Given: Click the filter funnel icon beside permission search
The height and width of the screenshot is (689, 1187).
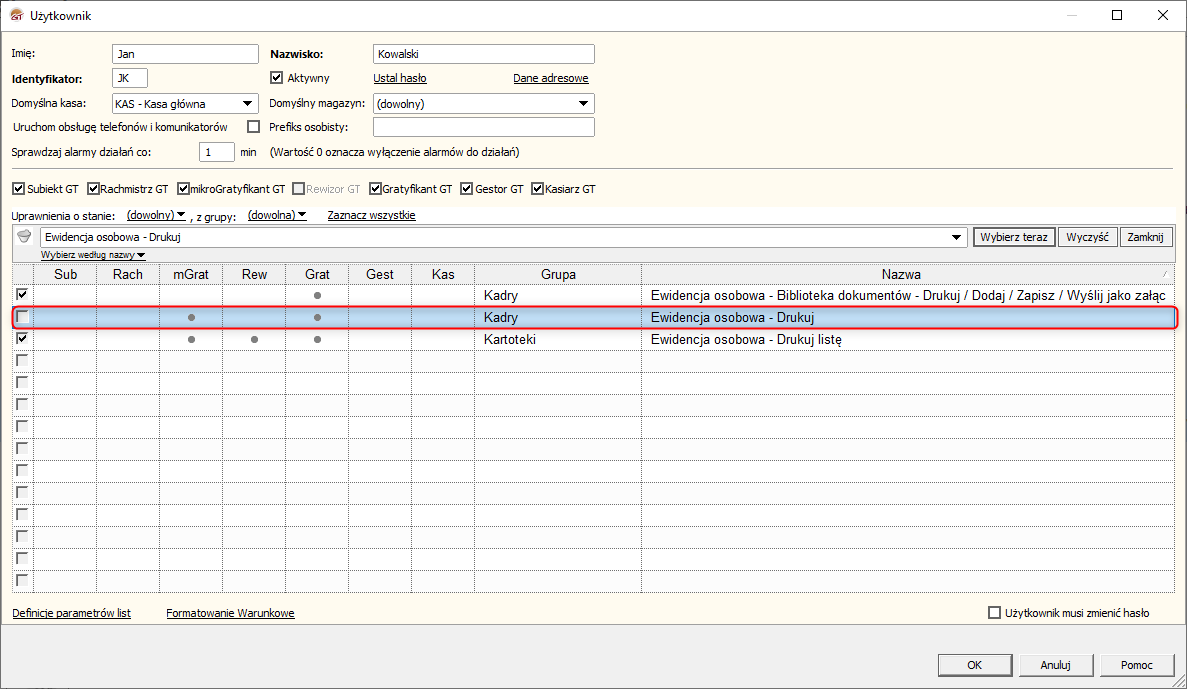Looking at the screenshot, I should 24,237.
